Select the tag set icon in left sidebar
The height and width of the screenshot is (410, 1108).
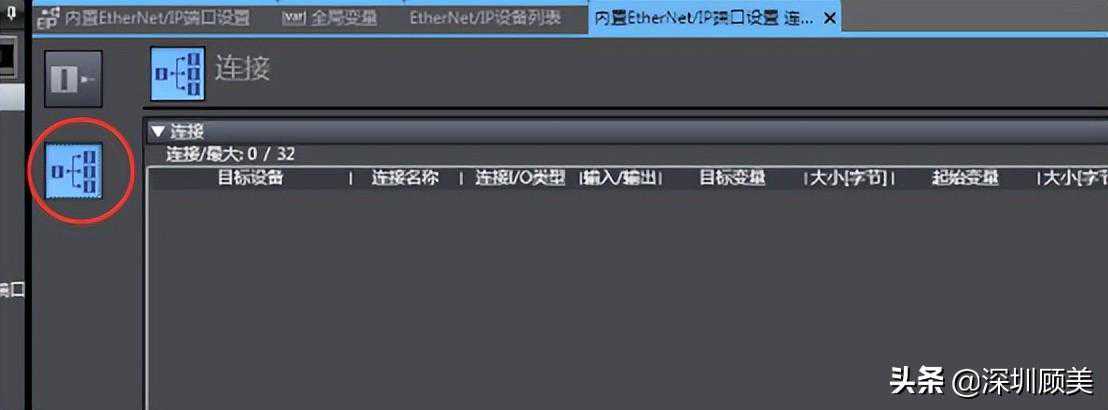[74, 79]
